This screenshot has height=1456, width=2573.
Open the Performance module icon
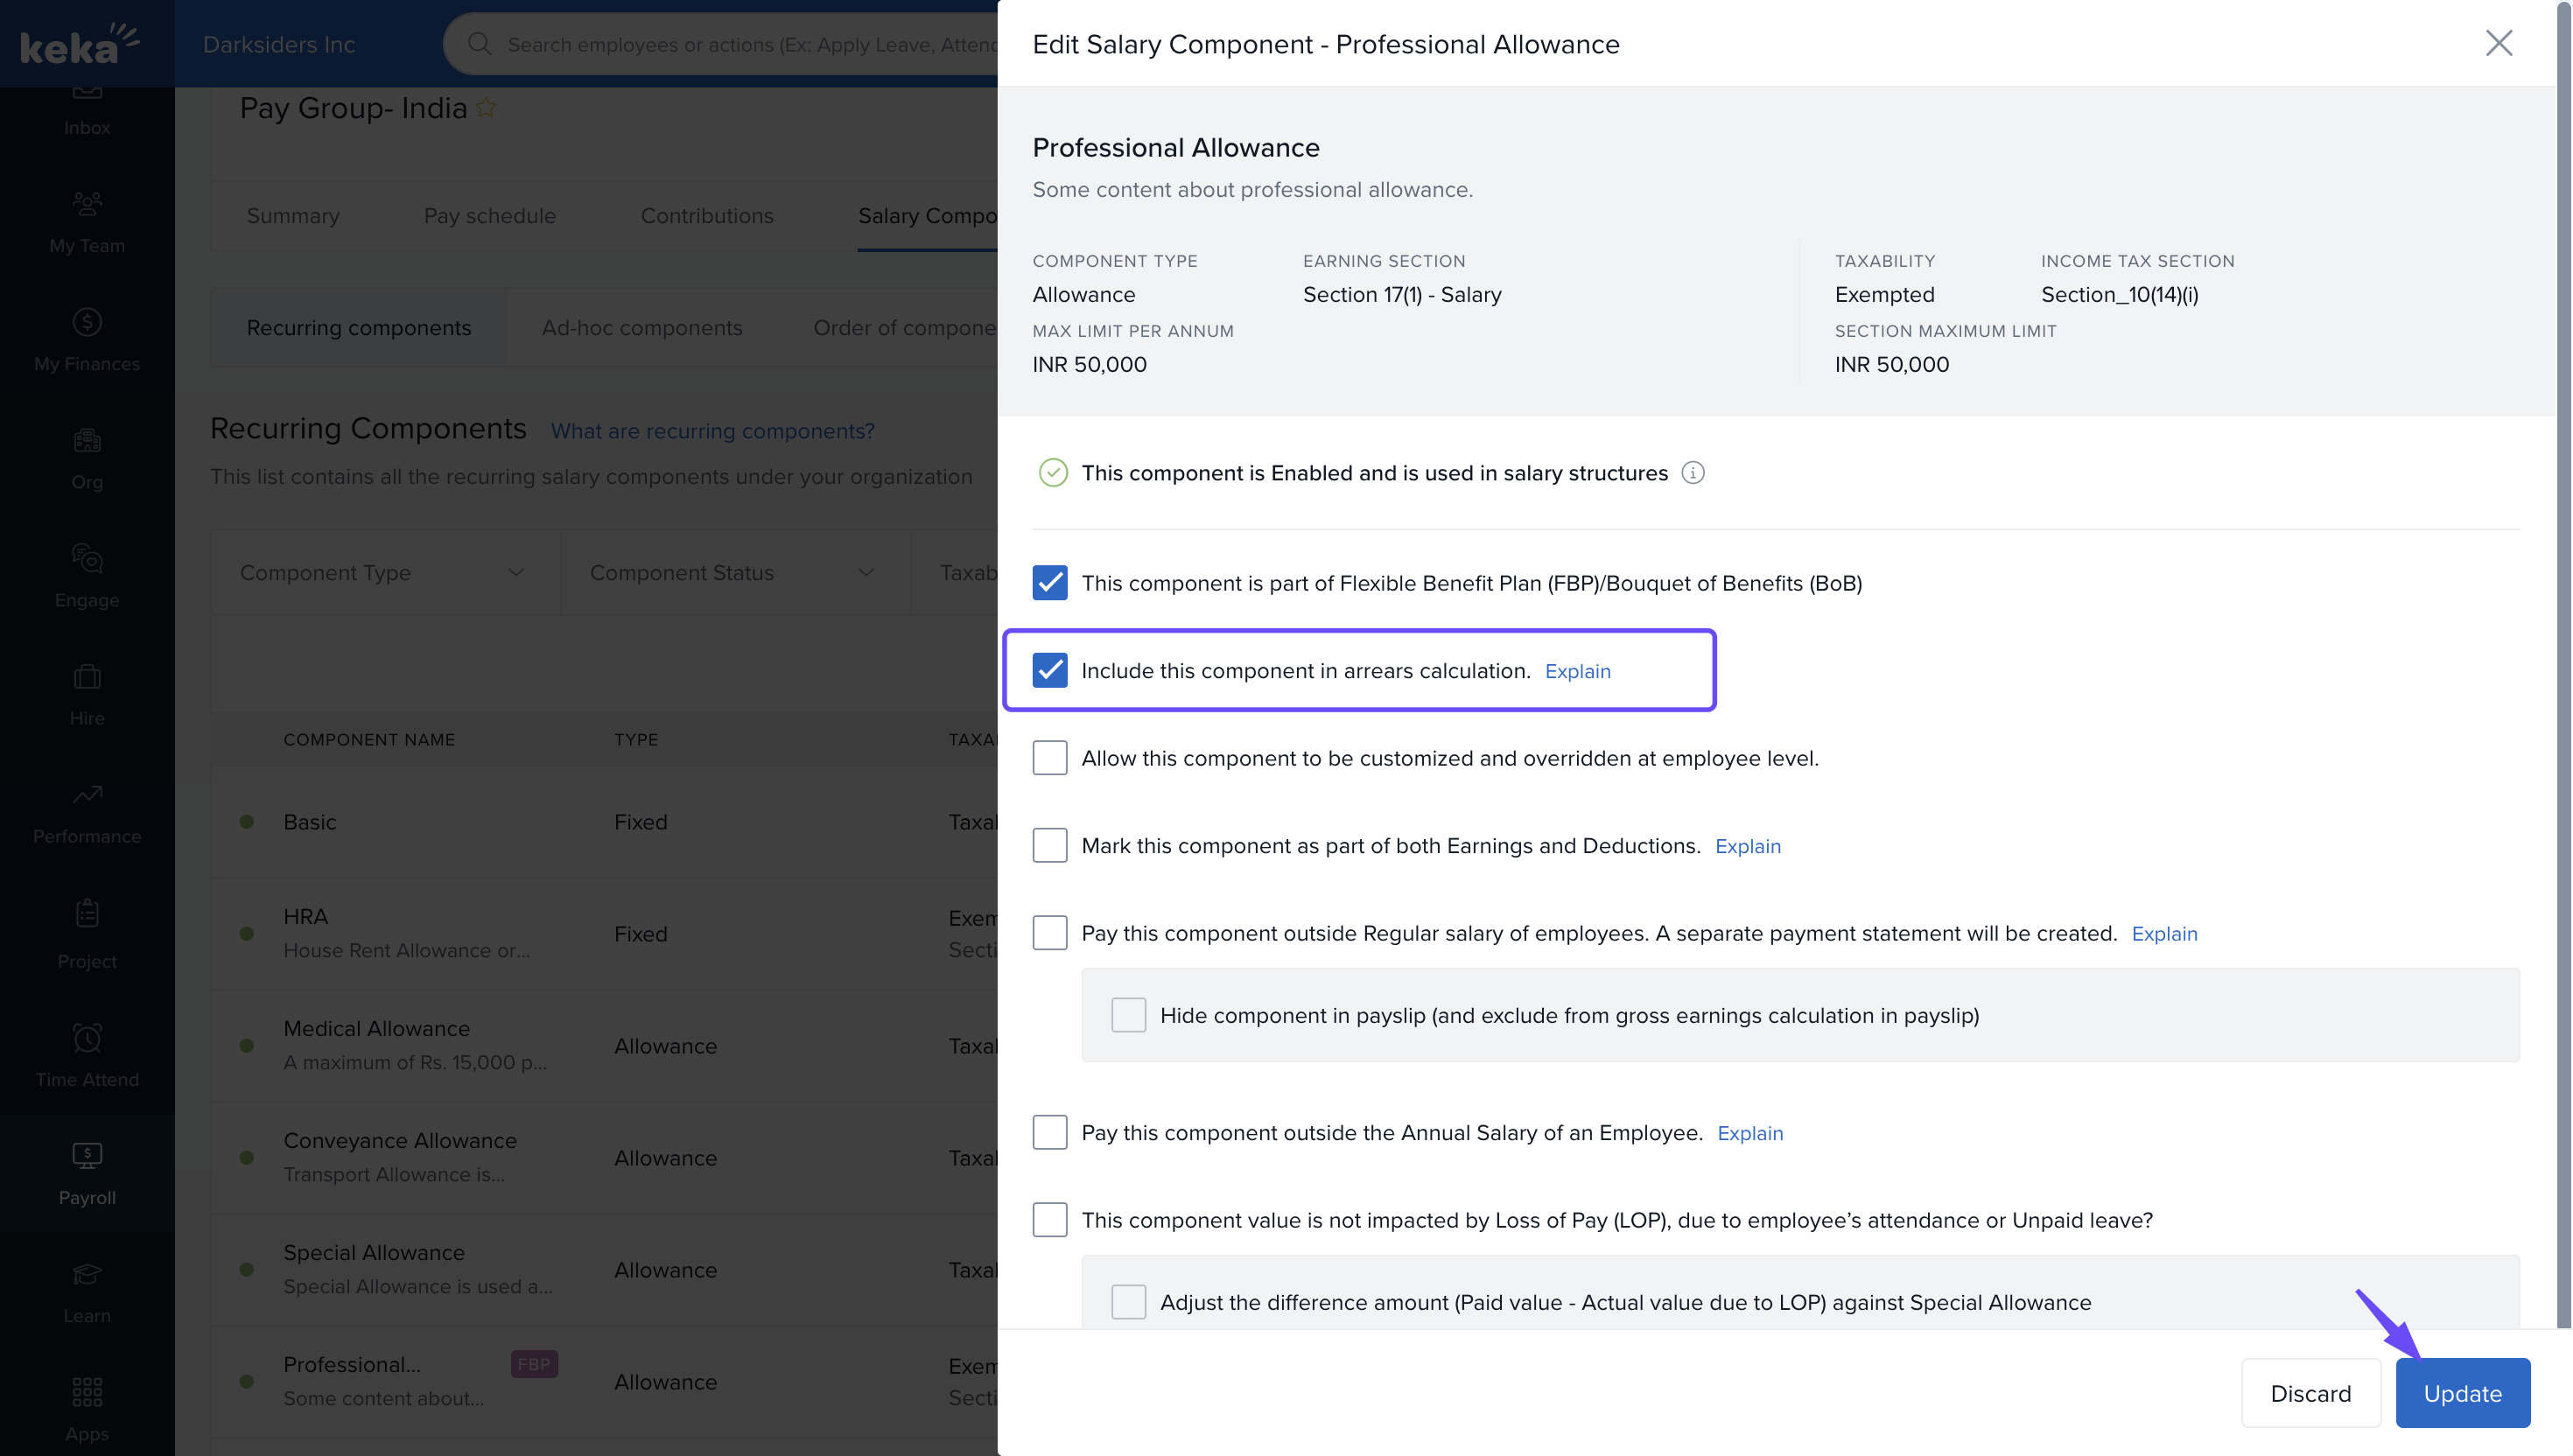pos(87,812)
